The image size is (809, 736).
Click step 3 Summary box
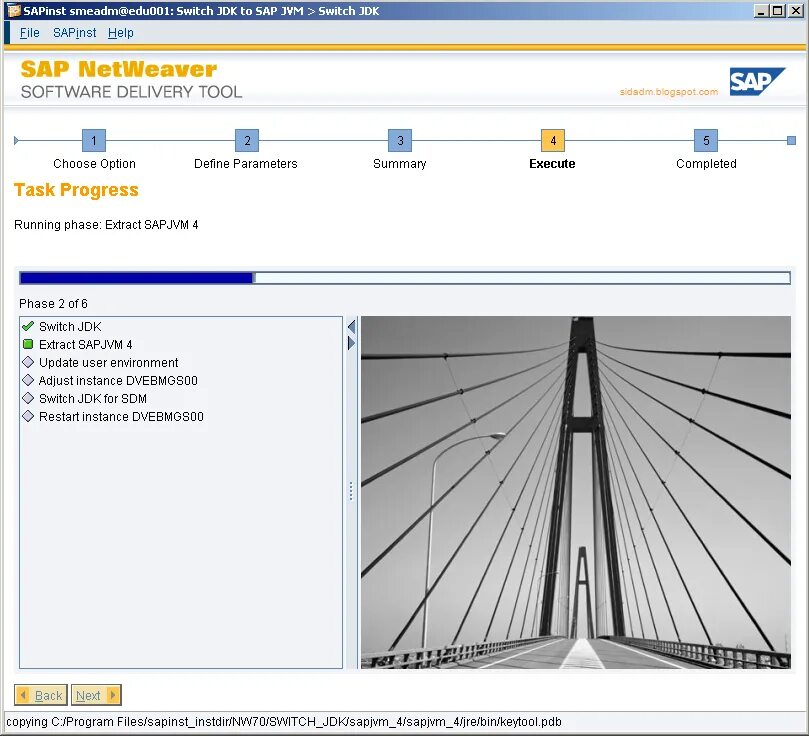click(x=400, y=140)
